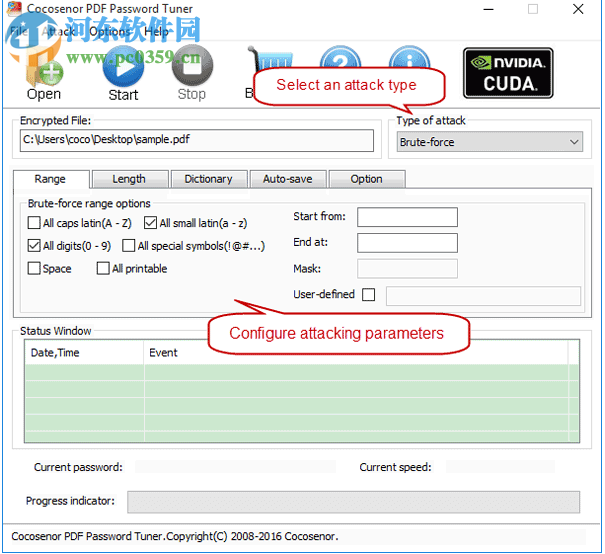Focus the End at input field
Image resolution: width=605 pixels, height=554 pixels.
pos(407,243)
